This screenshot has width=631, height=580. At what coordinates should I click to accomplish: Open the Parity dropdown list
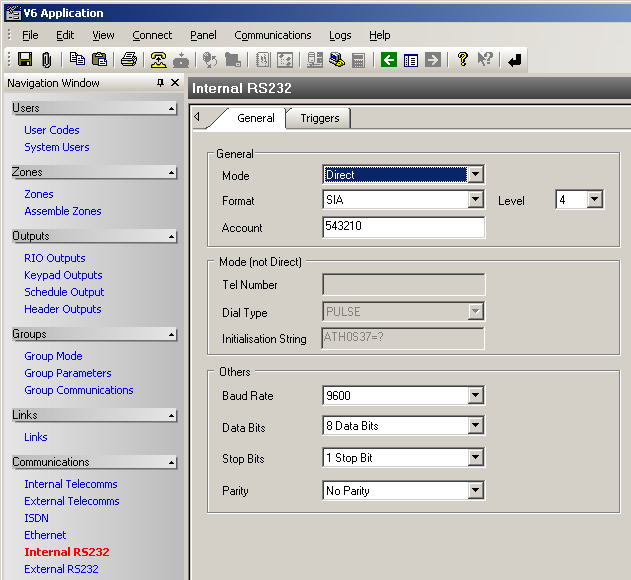click(x=476, y=491)
